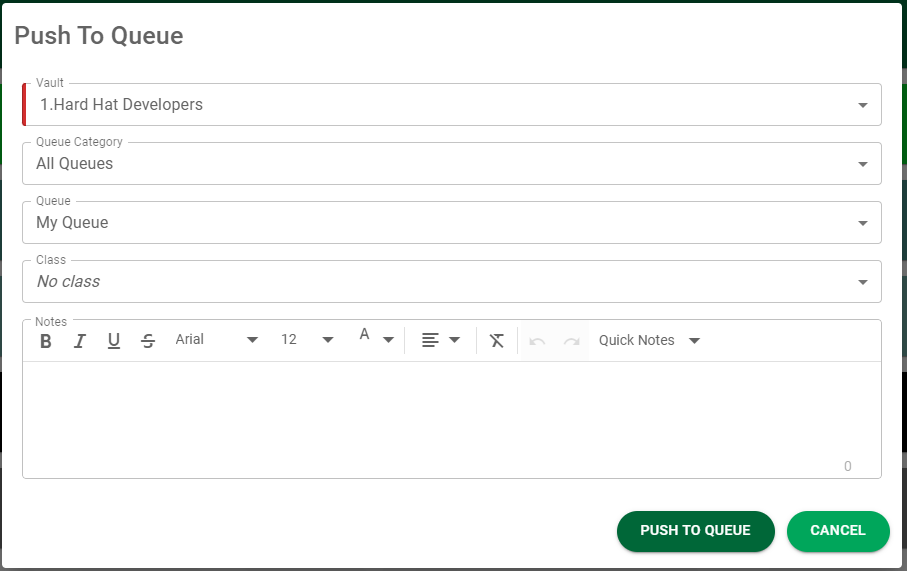The height and width of the screenshot is (571, 907).
Task: Open the Quick Notes menu
Action: (x=649, y=340)
